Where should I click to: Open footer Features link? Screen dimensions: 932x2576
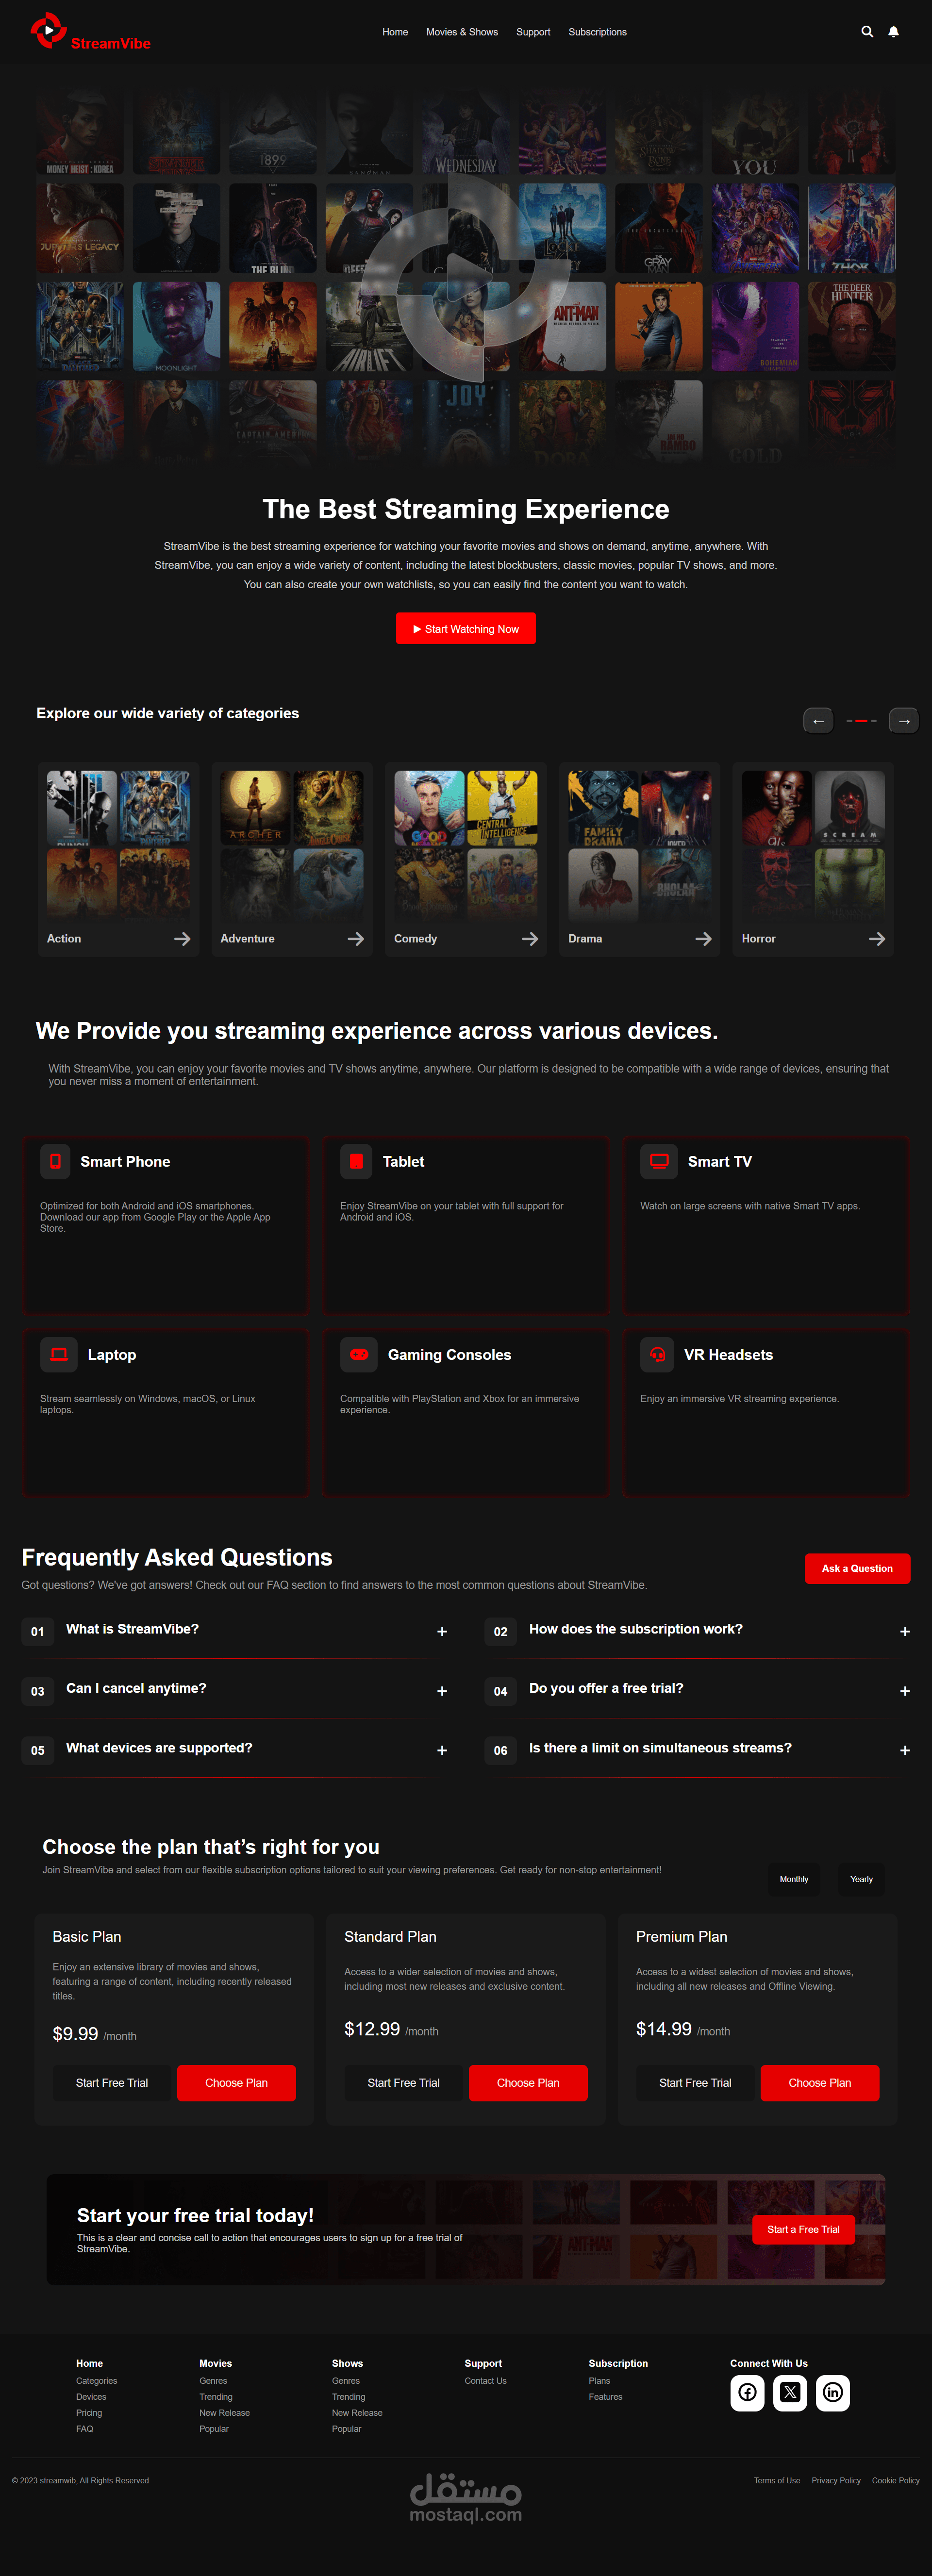(606, 2397)
